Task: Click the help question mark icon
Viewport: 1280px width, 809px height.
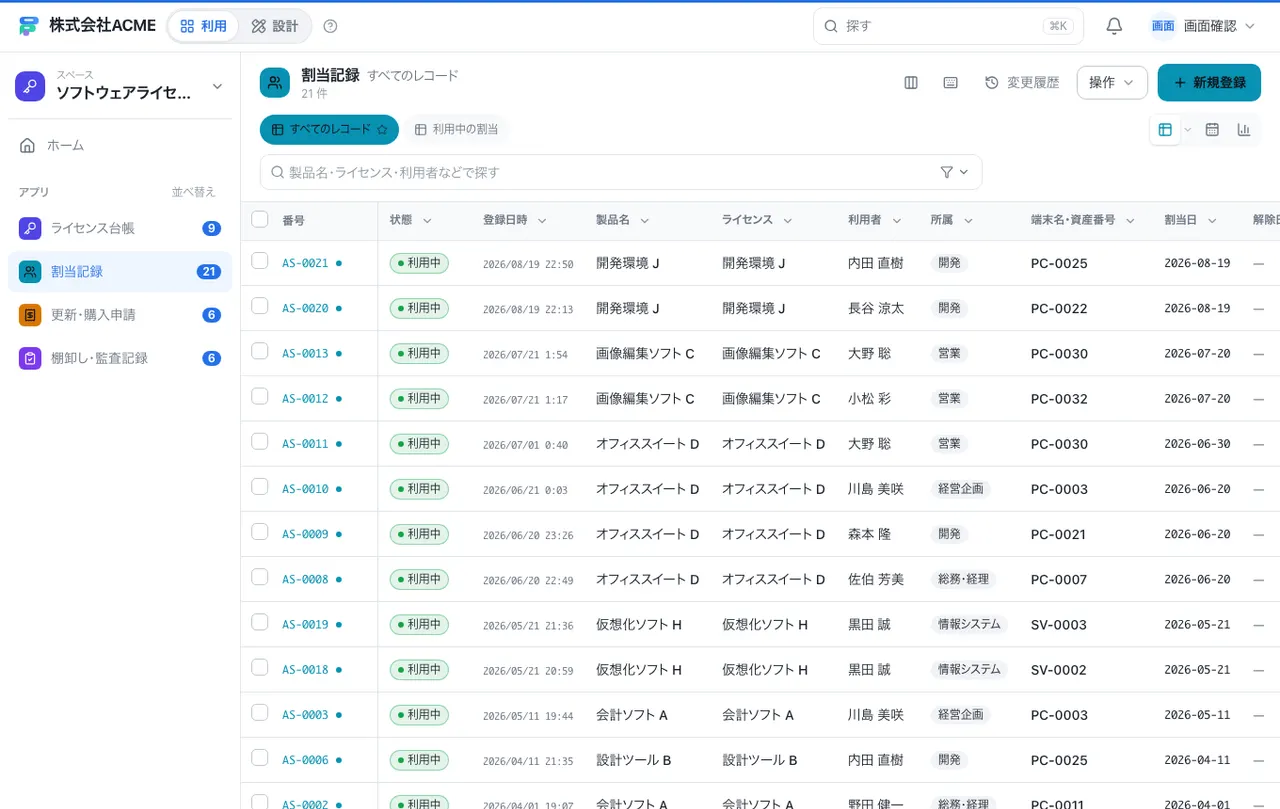Action: point(331,26)
